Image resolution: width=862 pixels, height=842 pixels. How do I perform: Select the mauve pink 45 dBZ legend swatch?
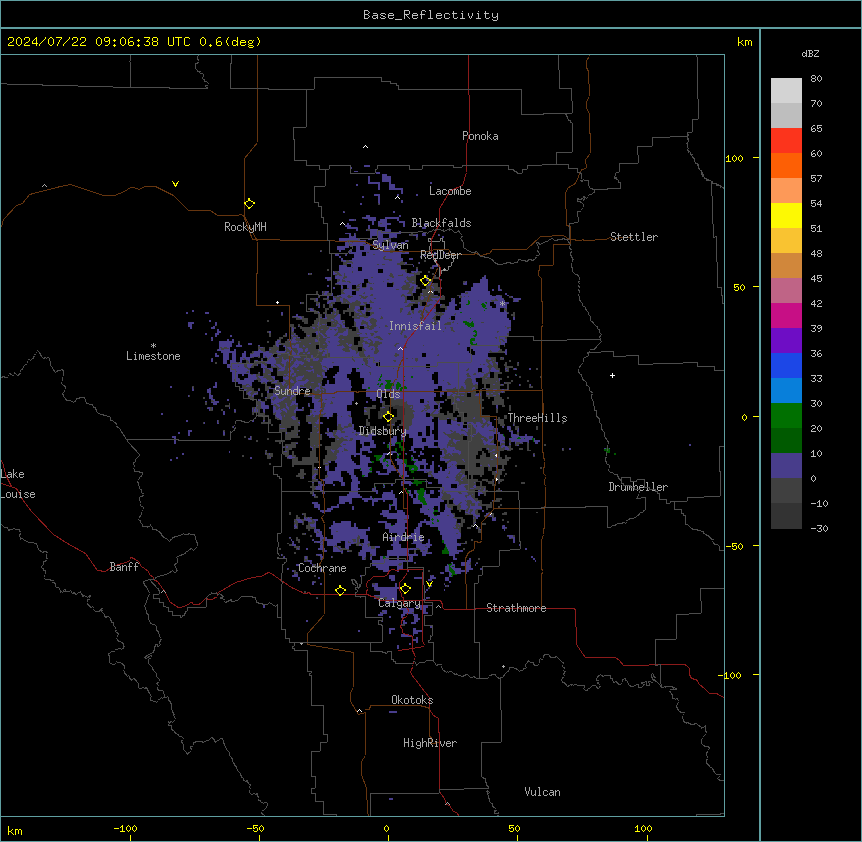click(x=786, y=290)
